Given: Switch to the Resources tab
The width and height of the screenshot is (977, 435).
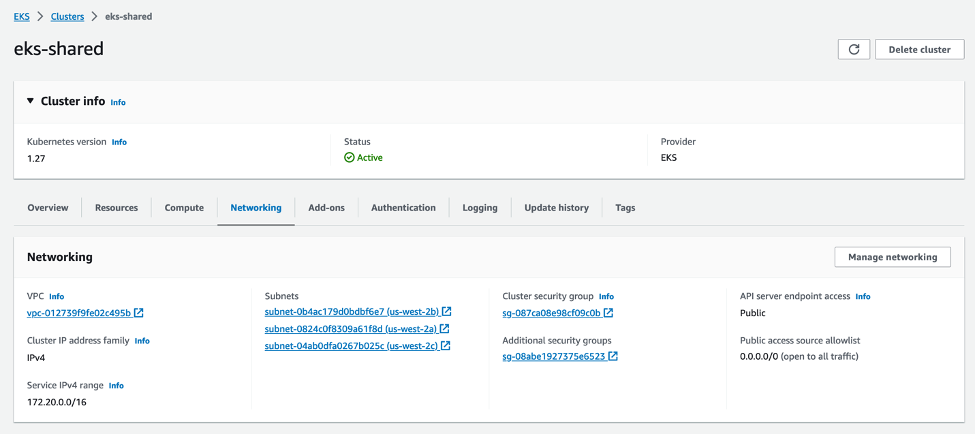Looking at the screenshot, I should tap(117, 208).
